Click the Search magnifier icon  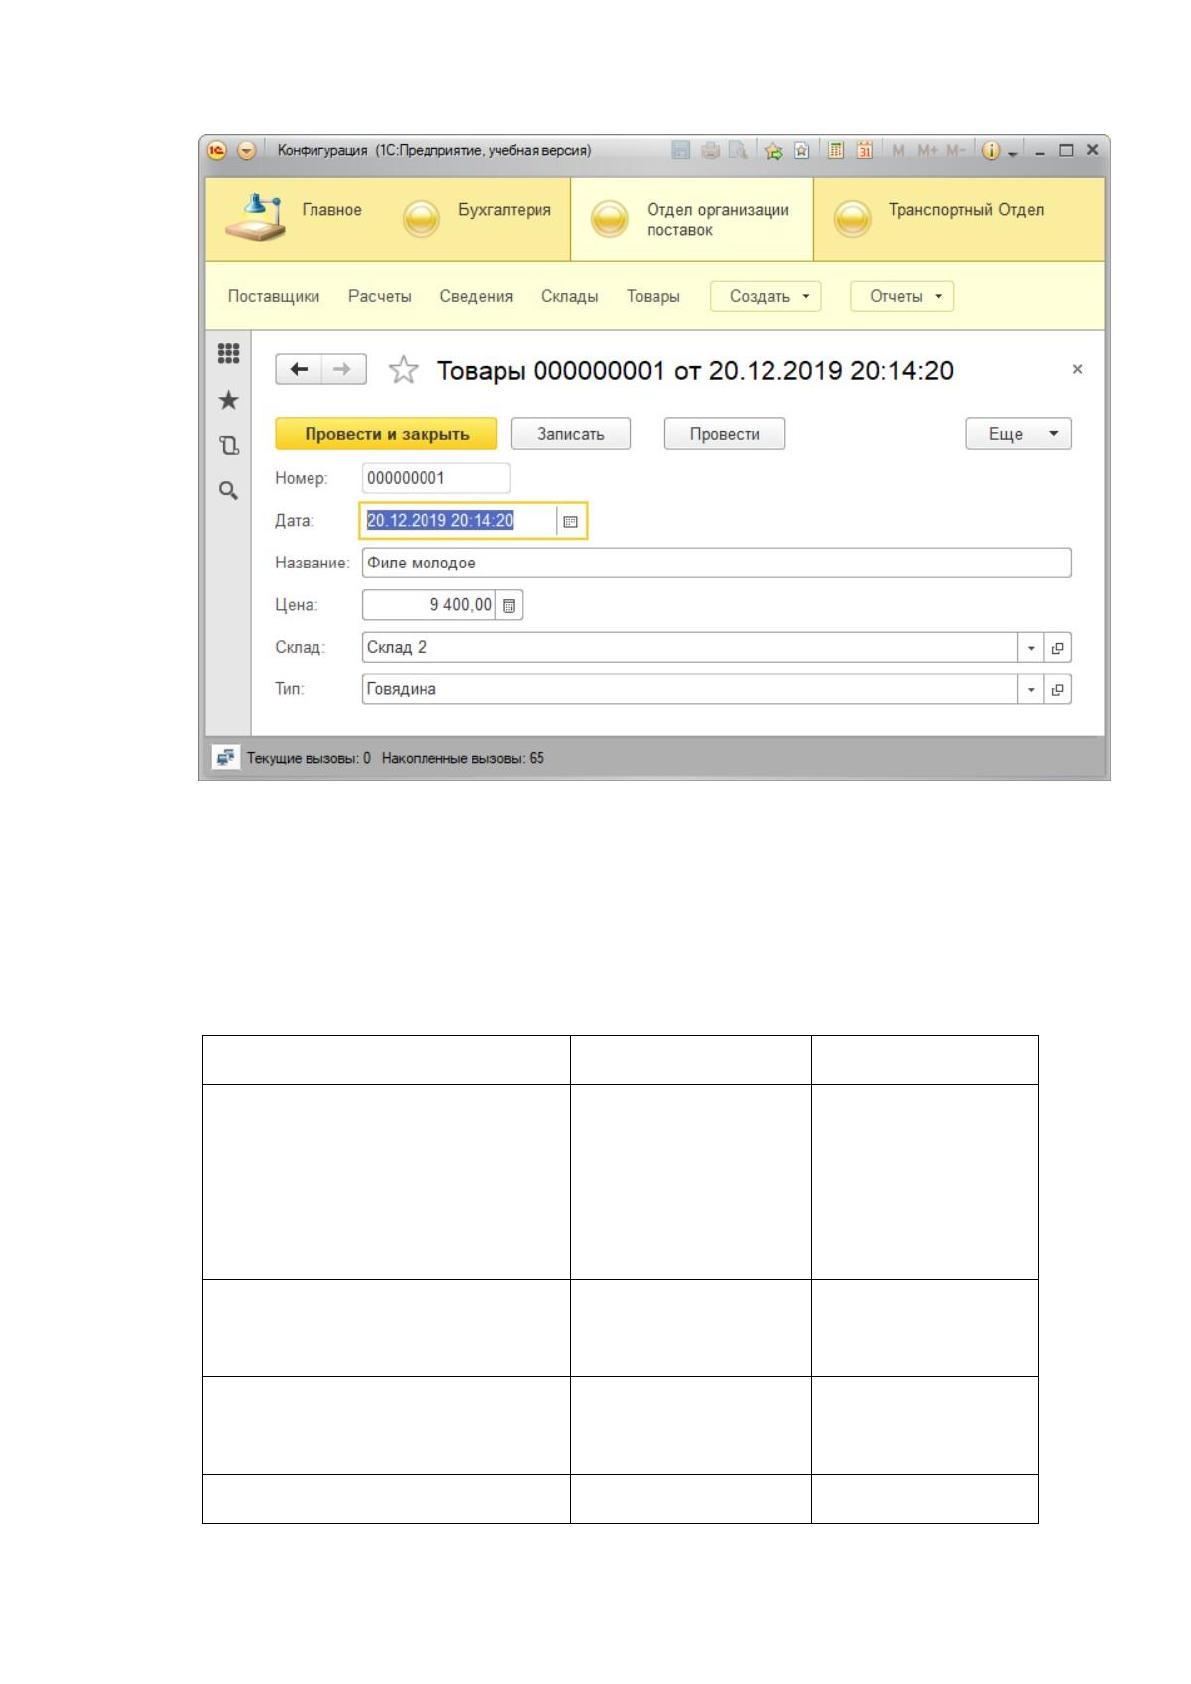(228, 491)
